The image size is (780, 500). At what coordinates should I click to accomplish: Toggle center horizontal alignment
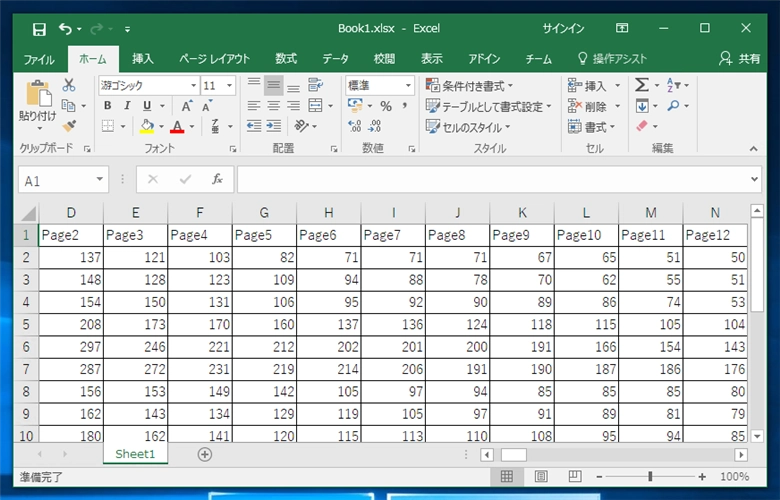click(274, 105)
